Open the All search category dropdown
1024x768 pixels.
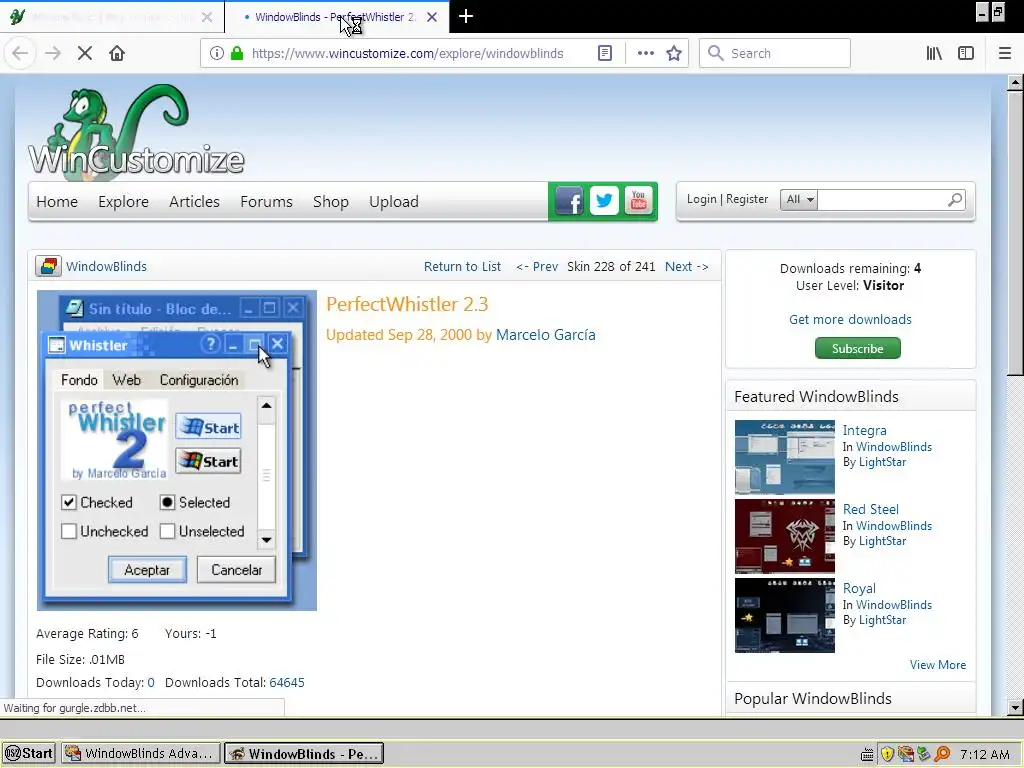tap(798, 199)
